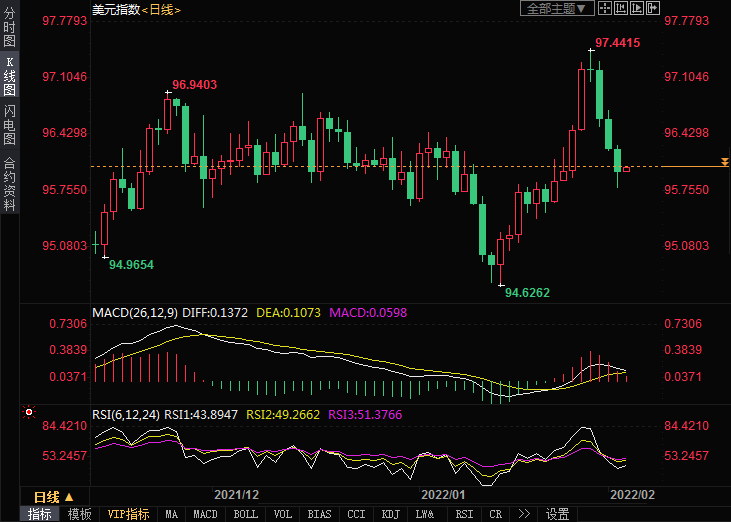Image resolution: width=731 pixels, height=522 pixels.
Task: Click the small red circle RSI panel icon
Action: (x=28, y=412)
